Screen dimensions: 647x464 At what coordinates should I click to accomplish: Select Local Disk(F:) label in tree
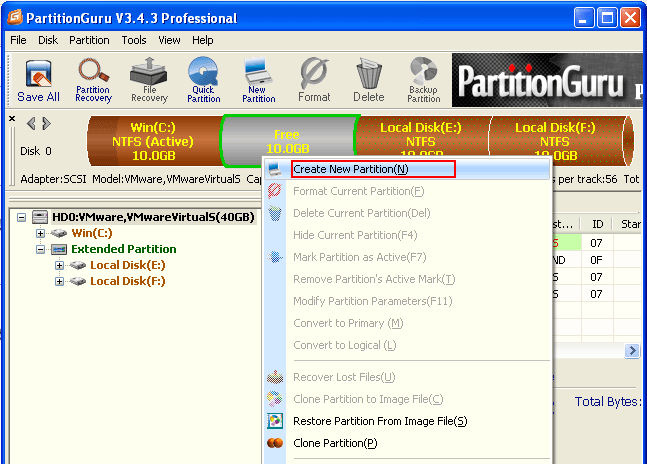pos(128,281)
